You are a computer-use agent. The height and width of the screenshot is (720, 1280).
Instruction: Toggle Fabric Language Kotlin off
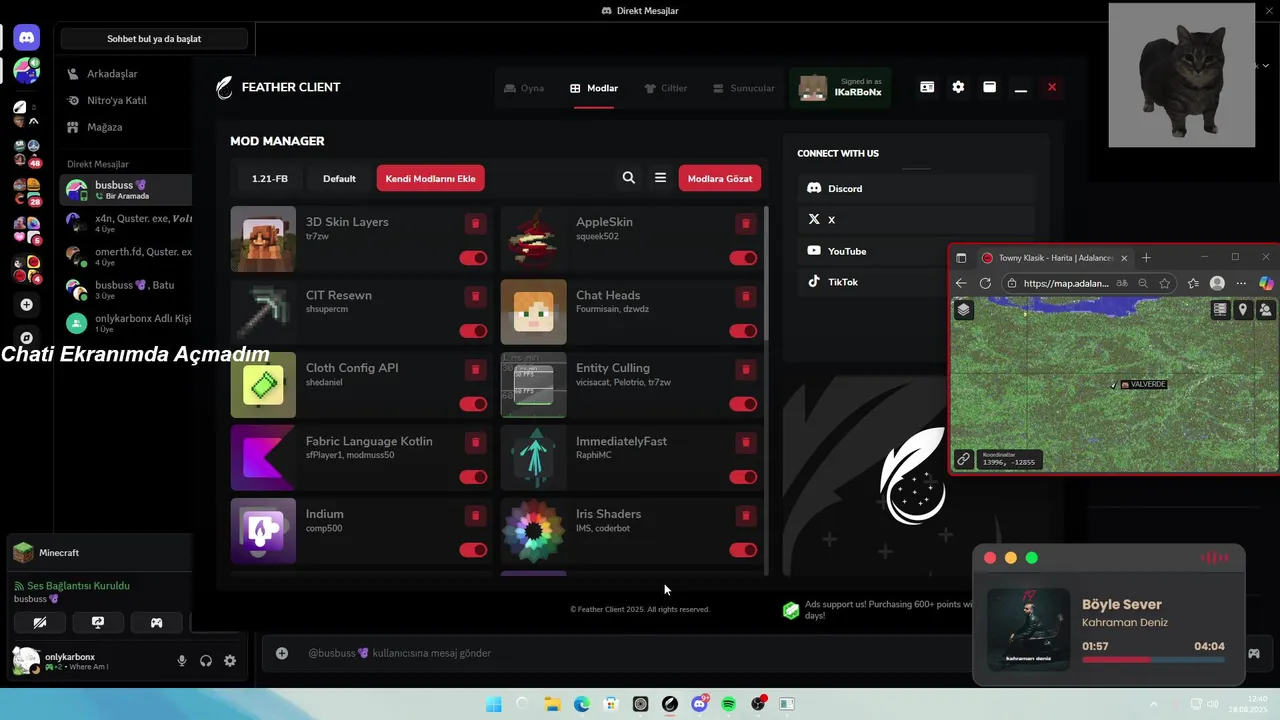[473, 477]
